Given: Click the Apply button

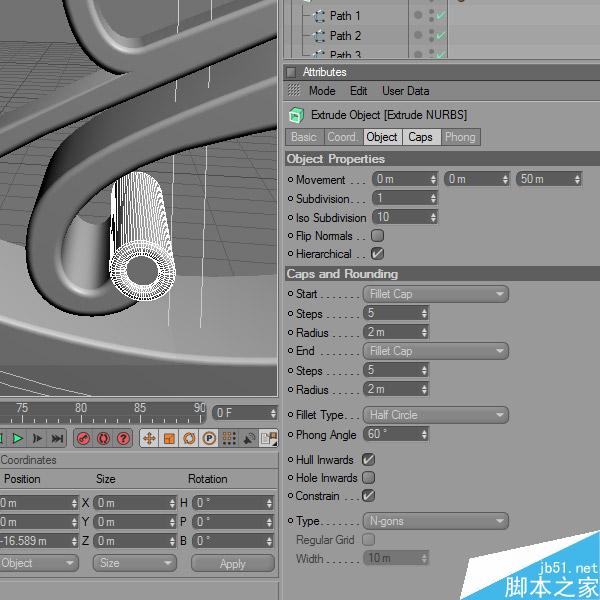Looking at the screenshot, I should pyautogui.click(x=233, y=563).
